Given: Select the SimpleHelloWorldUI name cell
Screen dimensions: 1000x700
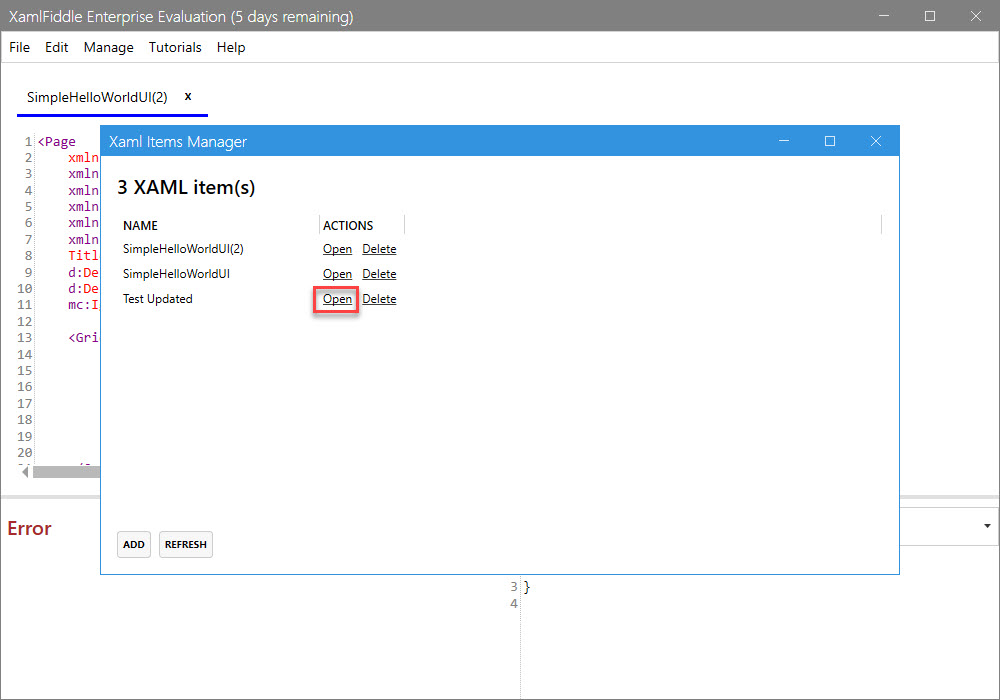Looking at the screenshot, I should [176, 273].
